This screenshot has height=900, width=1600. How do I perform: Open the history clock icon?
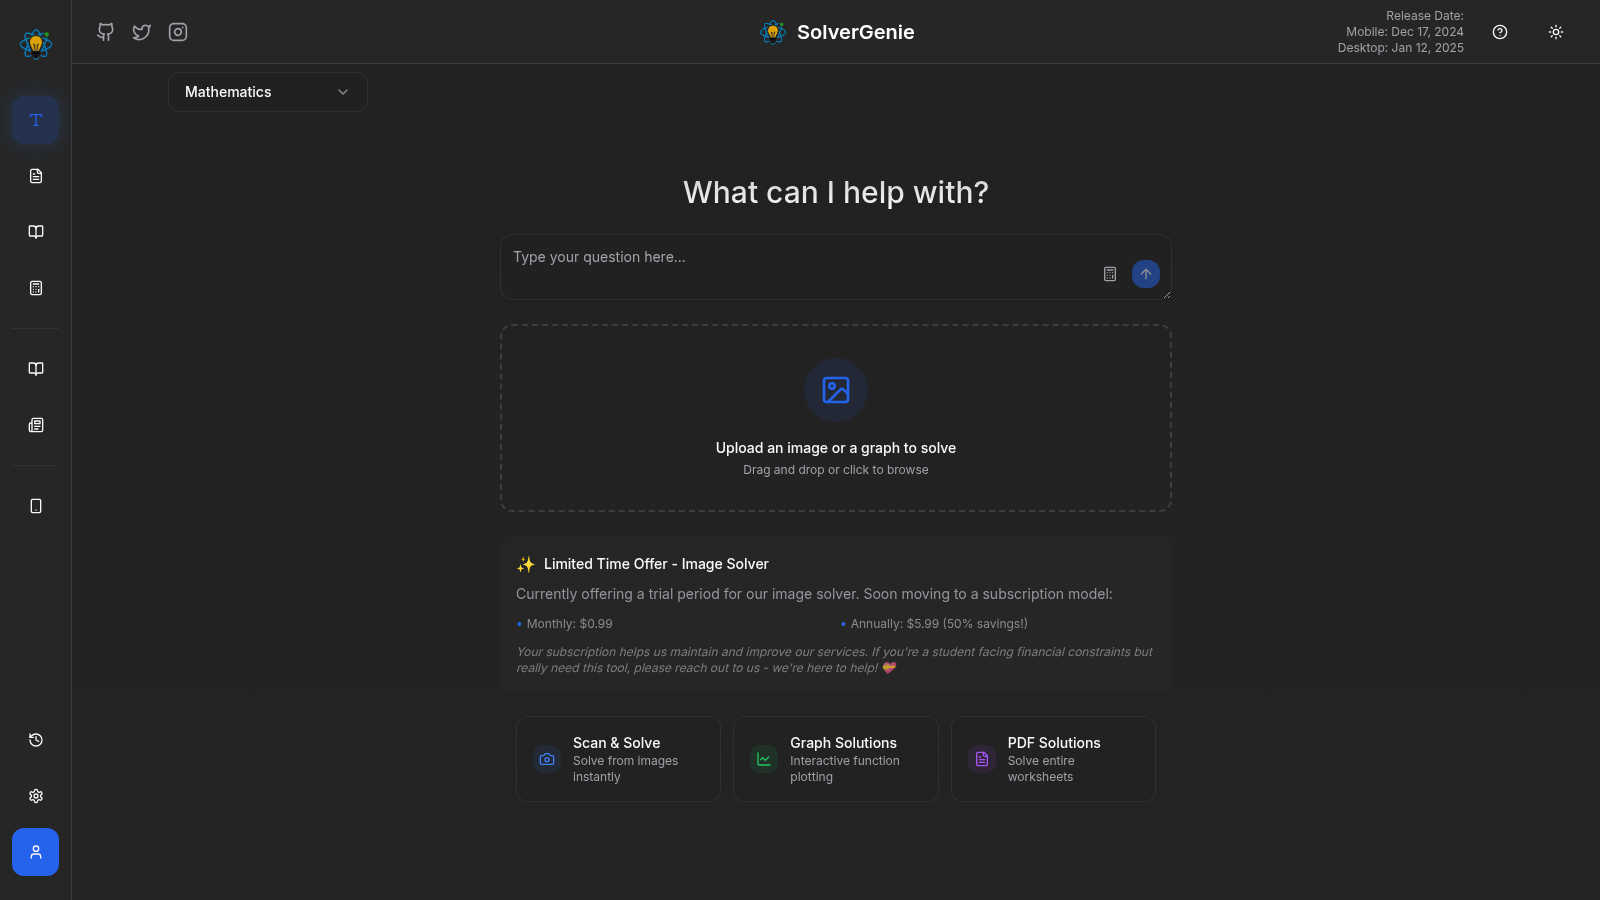[36, 740]
